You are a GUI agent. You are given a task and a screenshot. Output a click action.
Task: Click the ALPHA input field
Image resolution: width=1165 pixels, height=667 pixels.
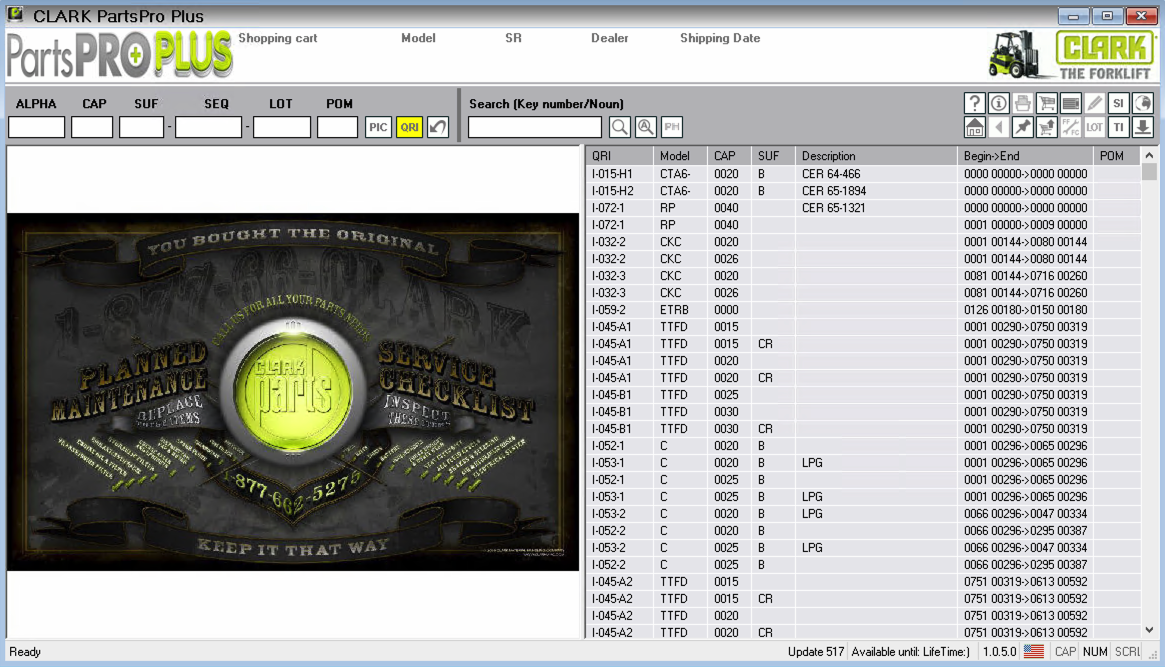click(36, 127)
